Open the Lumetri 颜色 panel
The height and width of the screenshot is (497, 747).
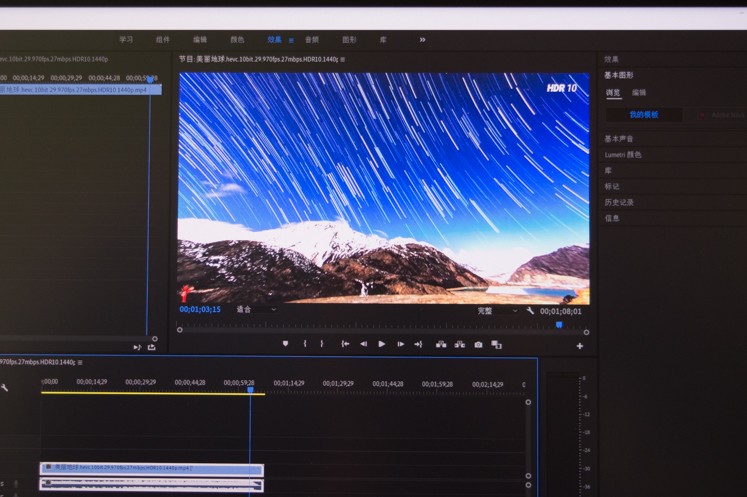(x=623, y=155)
